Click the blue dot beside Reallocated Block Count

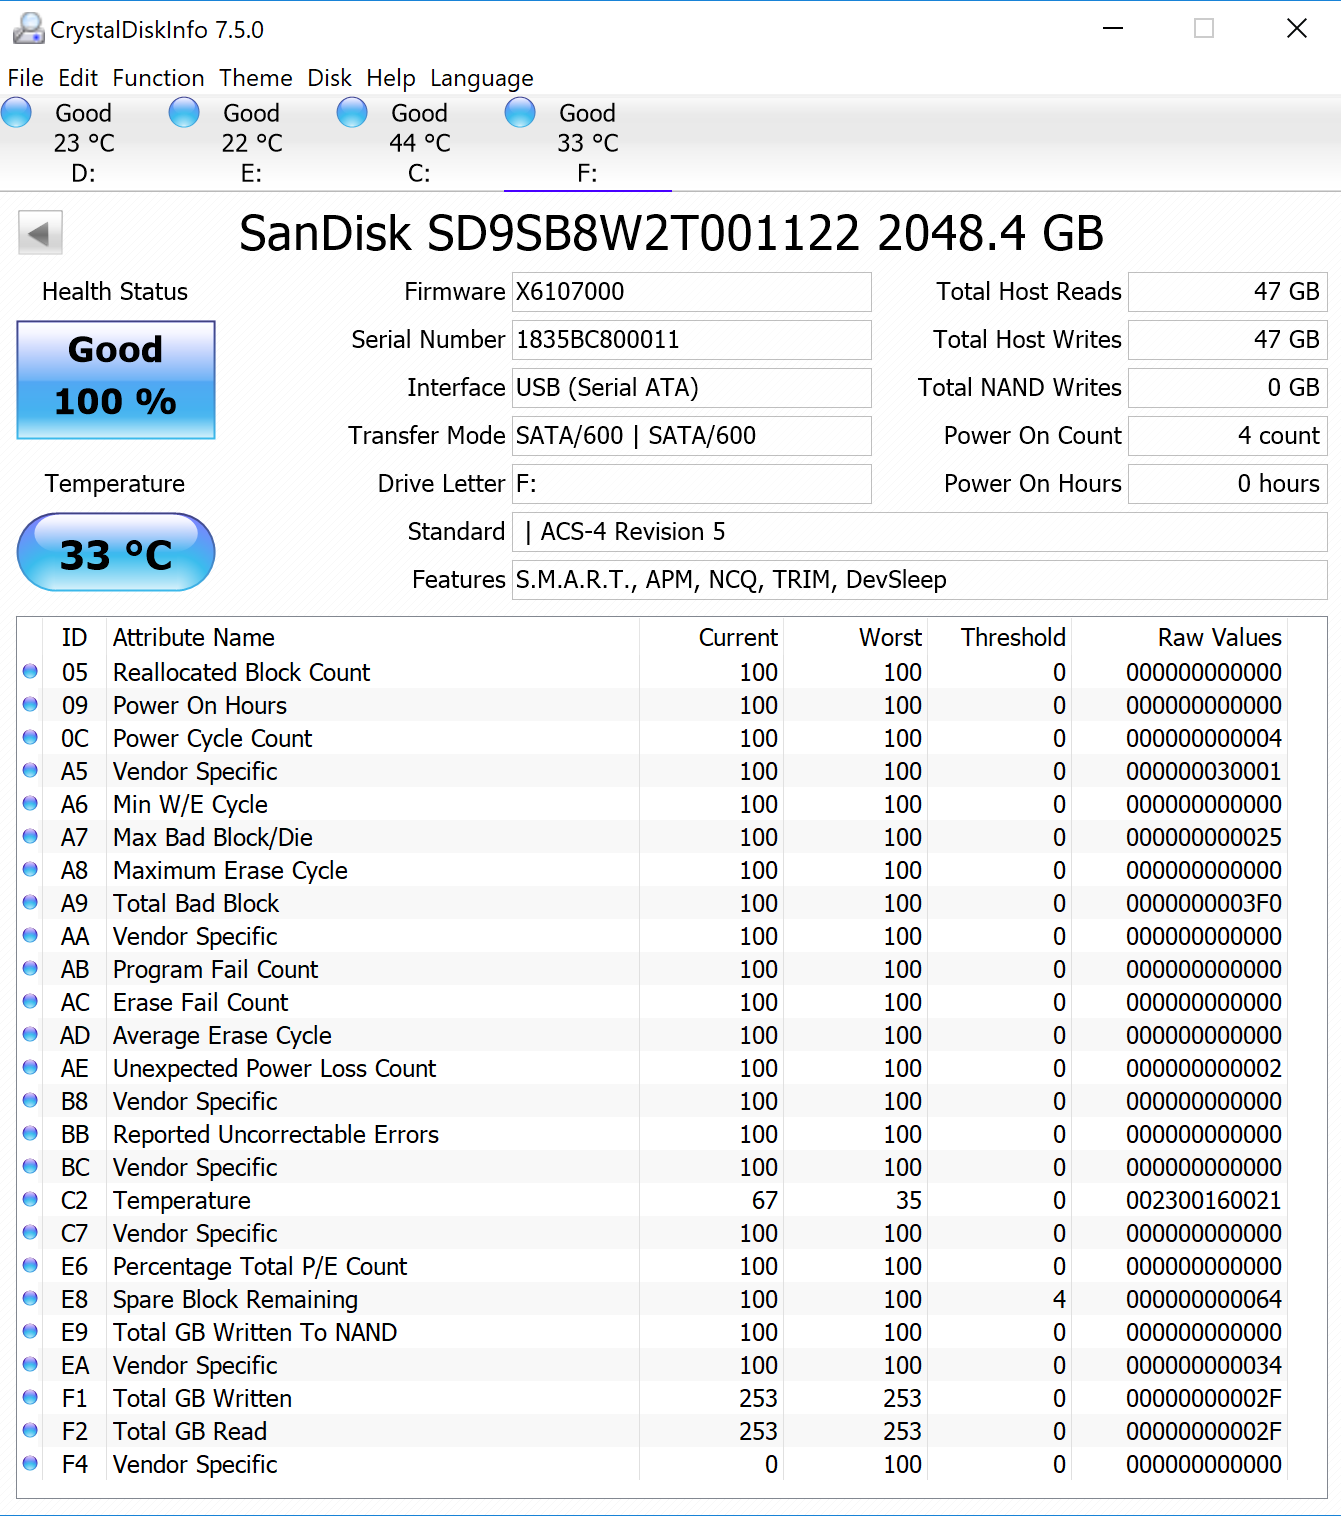29,671
